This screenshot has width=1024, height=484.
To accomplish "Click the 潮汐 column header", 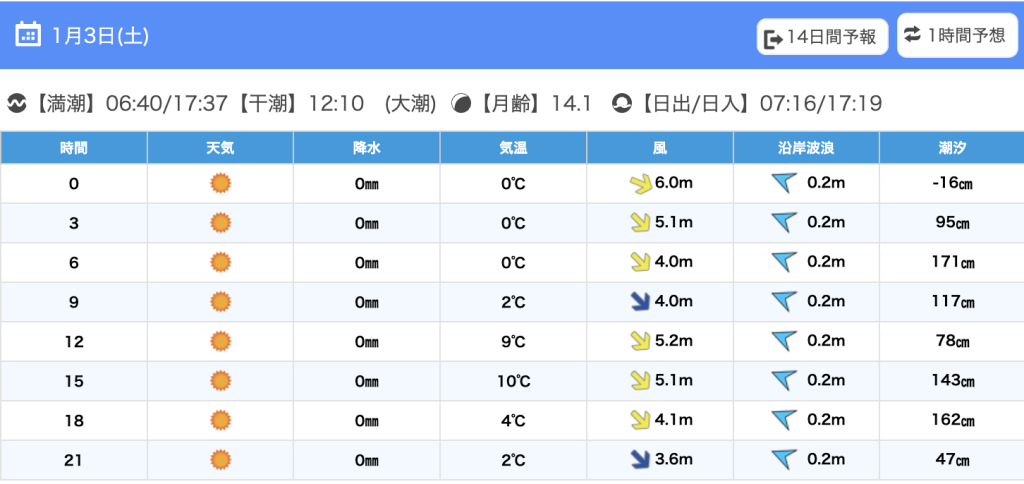I will click(x=952, y=148).
